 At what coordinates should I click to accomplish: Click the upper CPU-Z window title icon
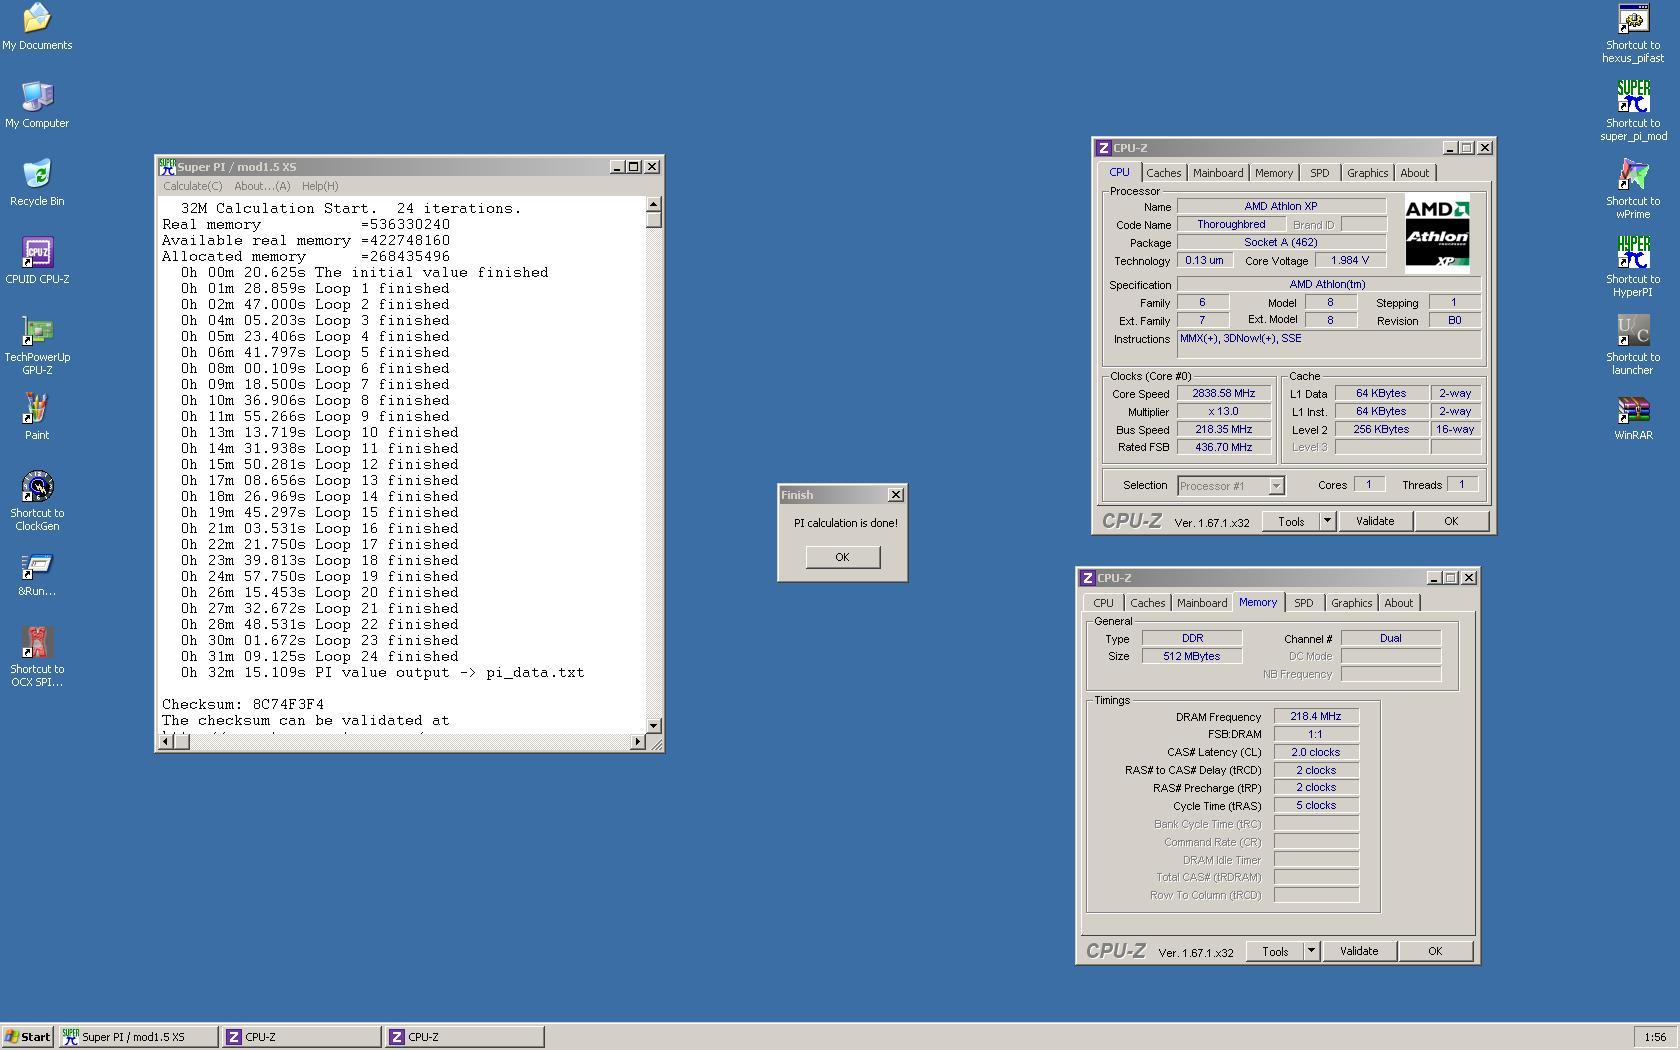(1104, 148)
